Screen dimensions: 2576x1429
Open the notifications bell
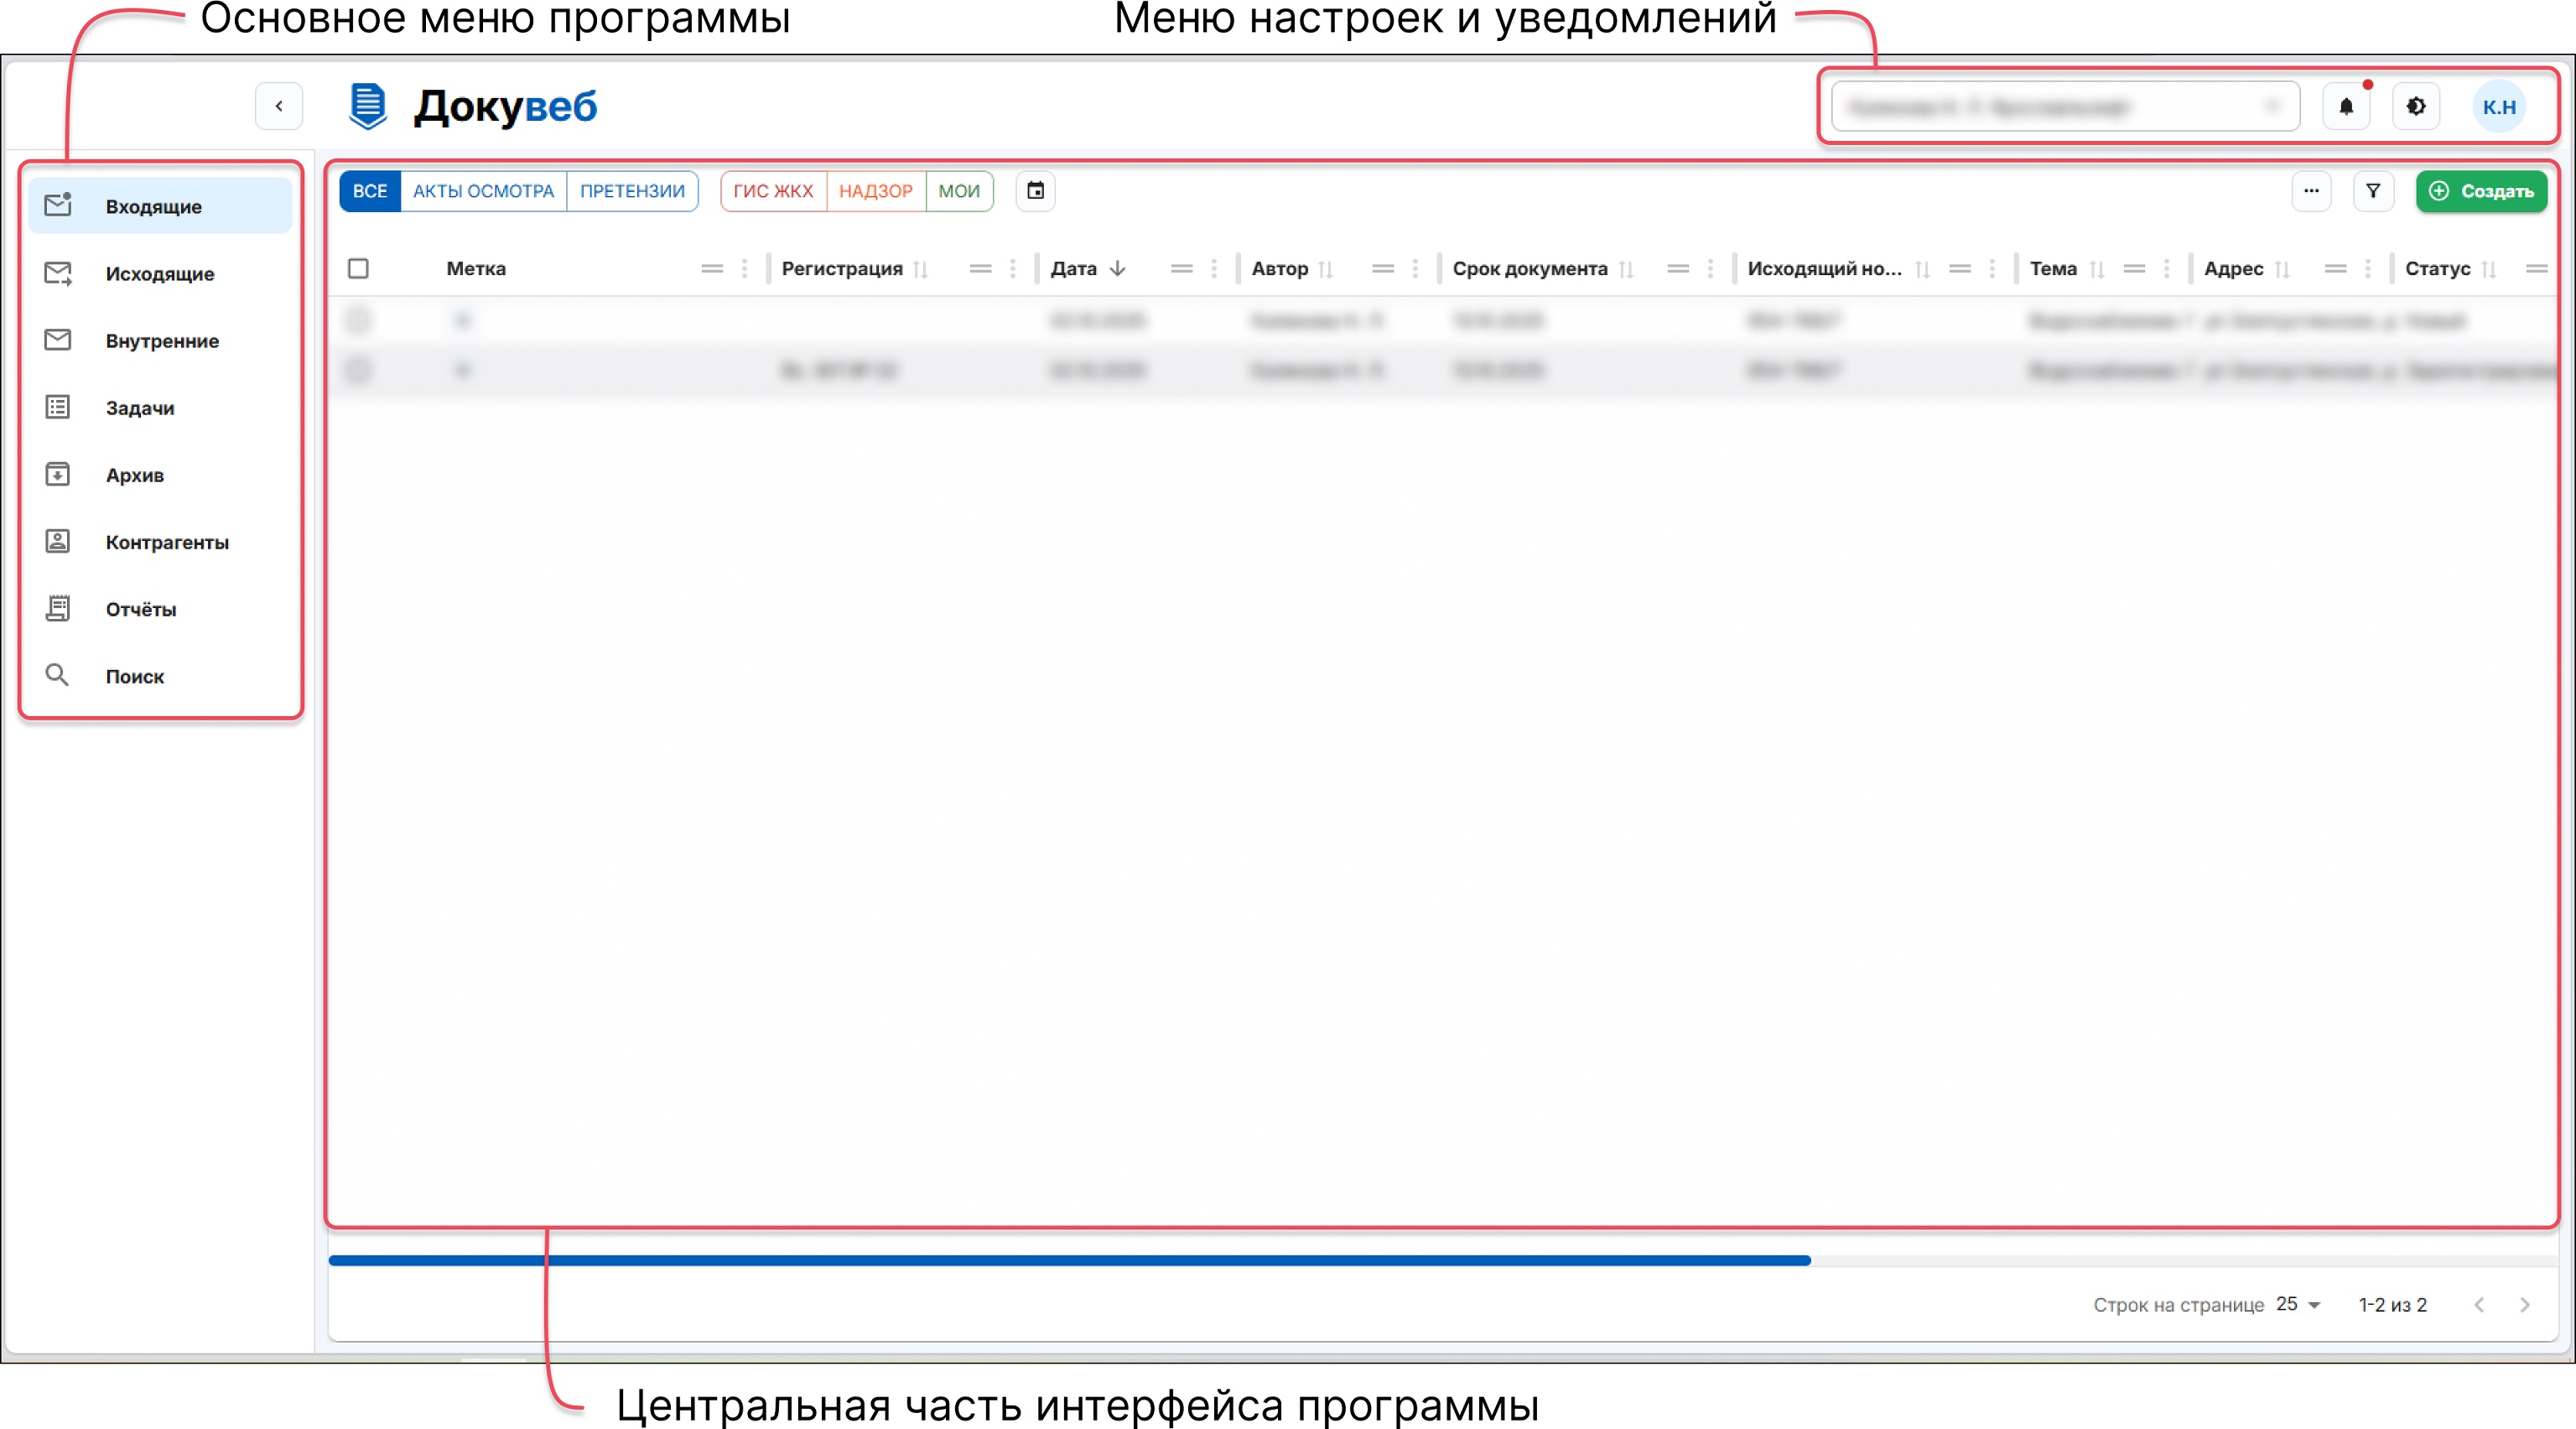coord(2347,107)
